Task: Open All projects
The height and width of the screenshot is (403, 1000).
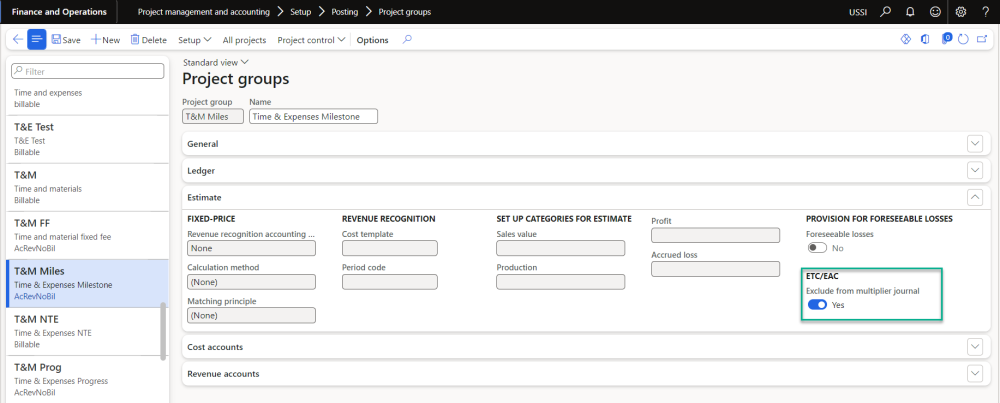Action: pyautogui.click(x=244, y=40)
